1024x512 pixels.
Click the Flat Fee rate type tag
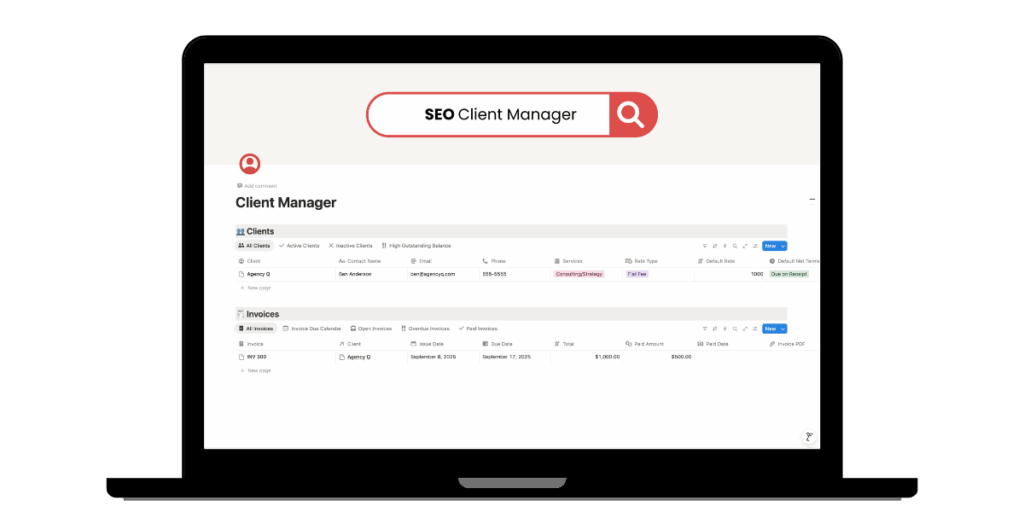click(637, 274)
